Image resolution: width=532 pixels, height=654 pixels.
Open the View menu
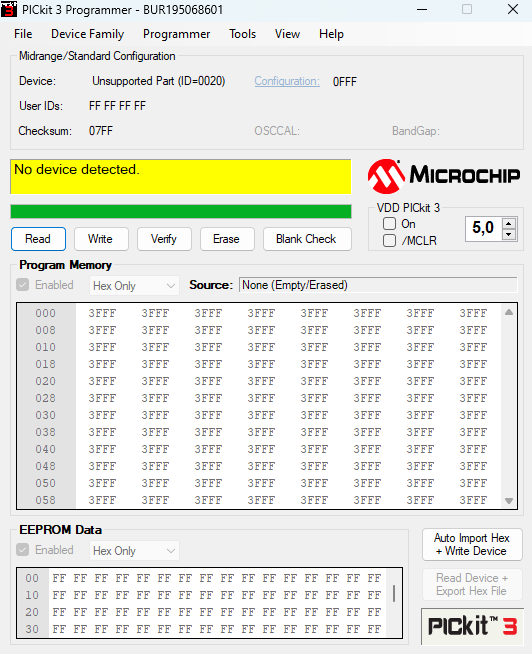287,34
